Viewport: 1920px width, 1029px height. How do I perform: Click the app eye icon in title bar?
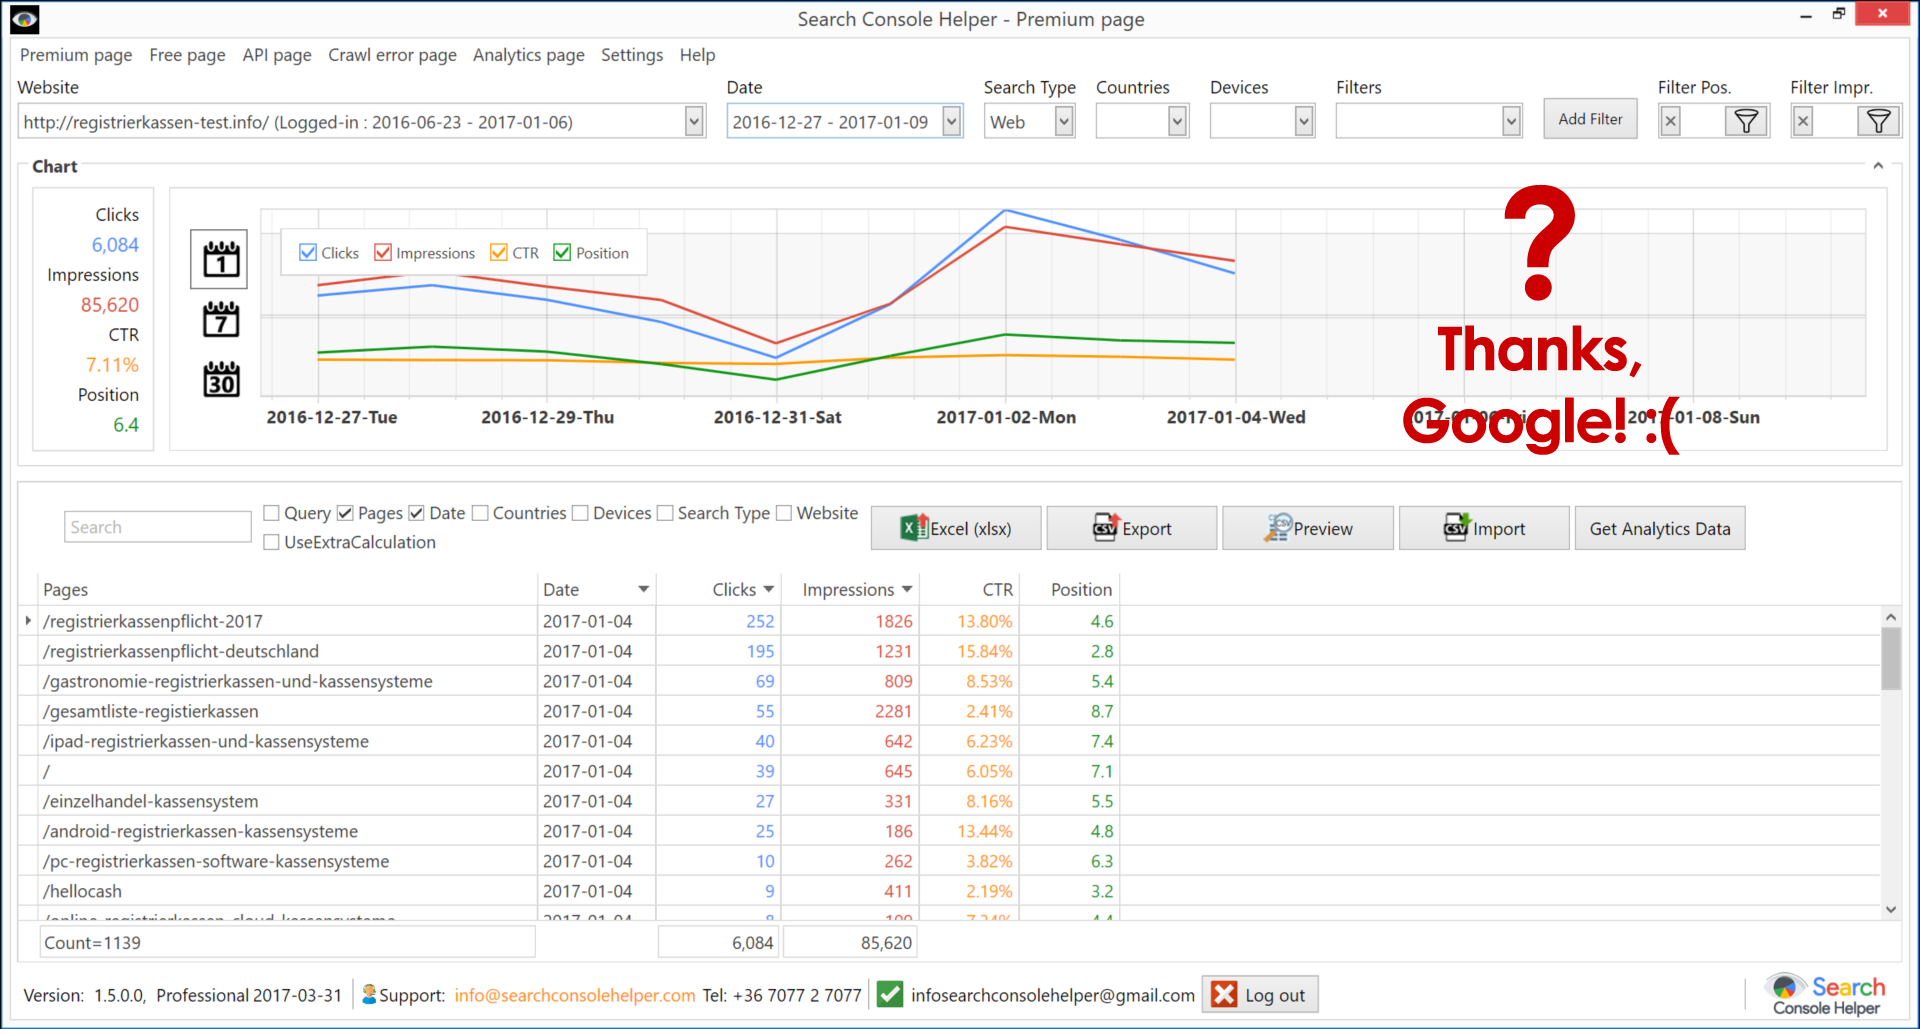click(x=24, y=18)
